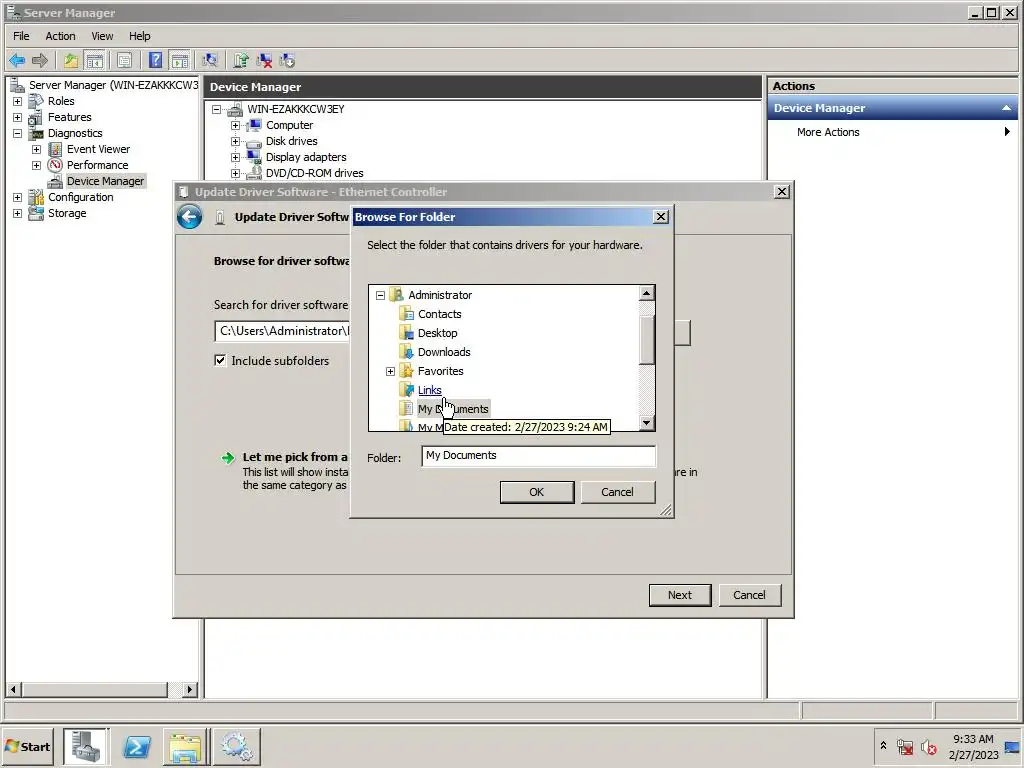This screenshot has height=768, width=1024.
Task: Click the Forward arrow in Server Manager toolbar
Action: (x=40, y=61)
